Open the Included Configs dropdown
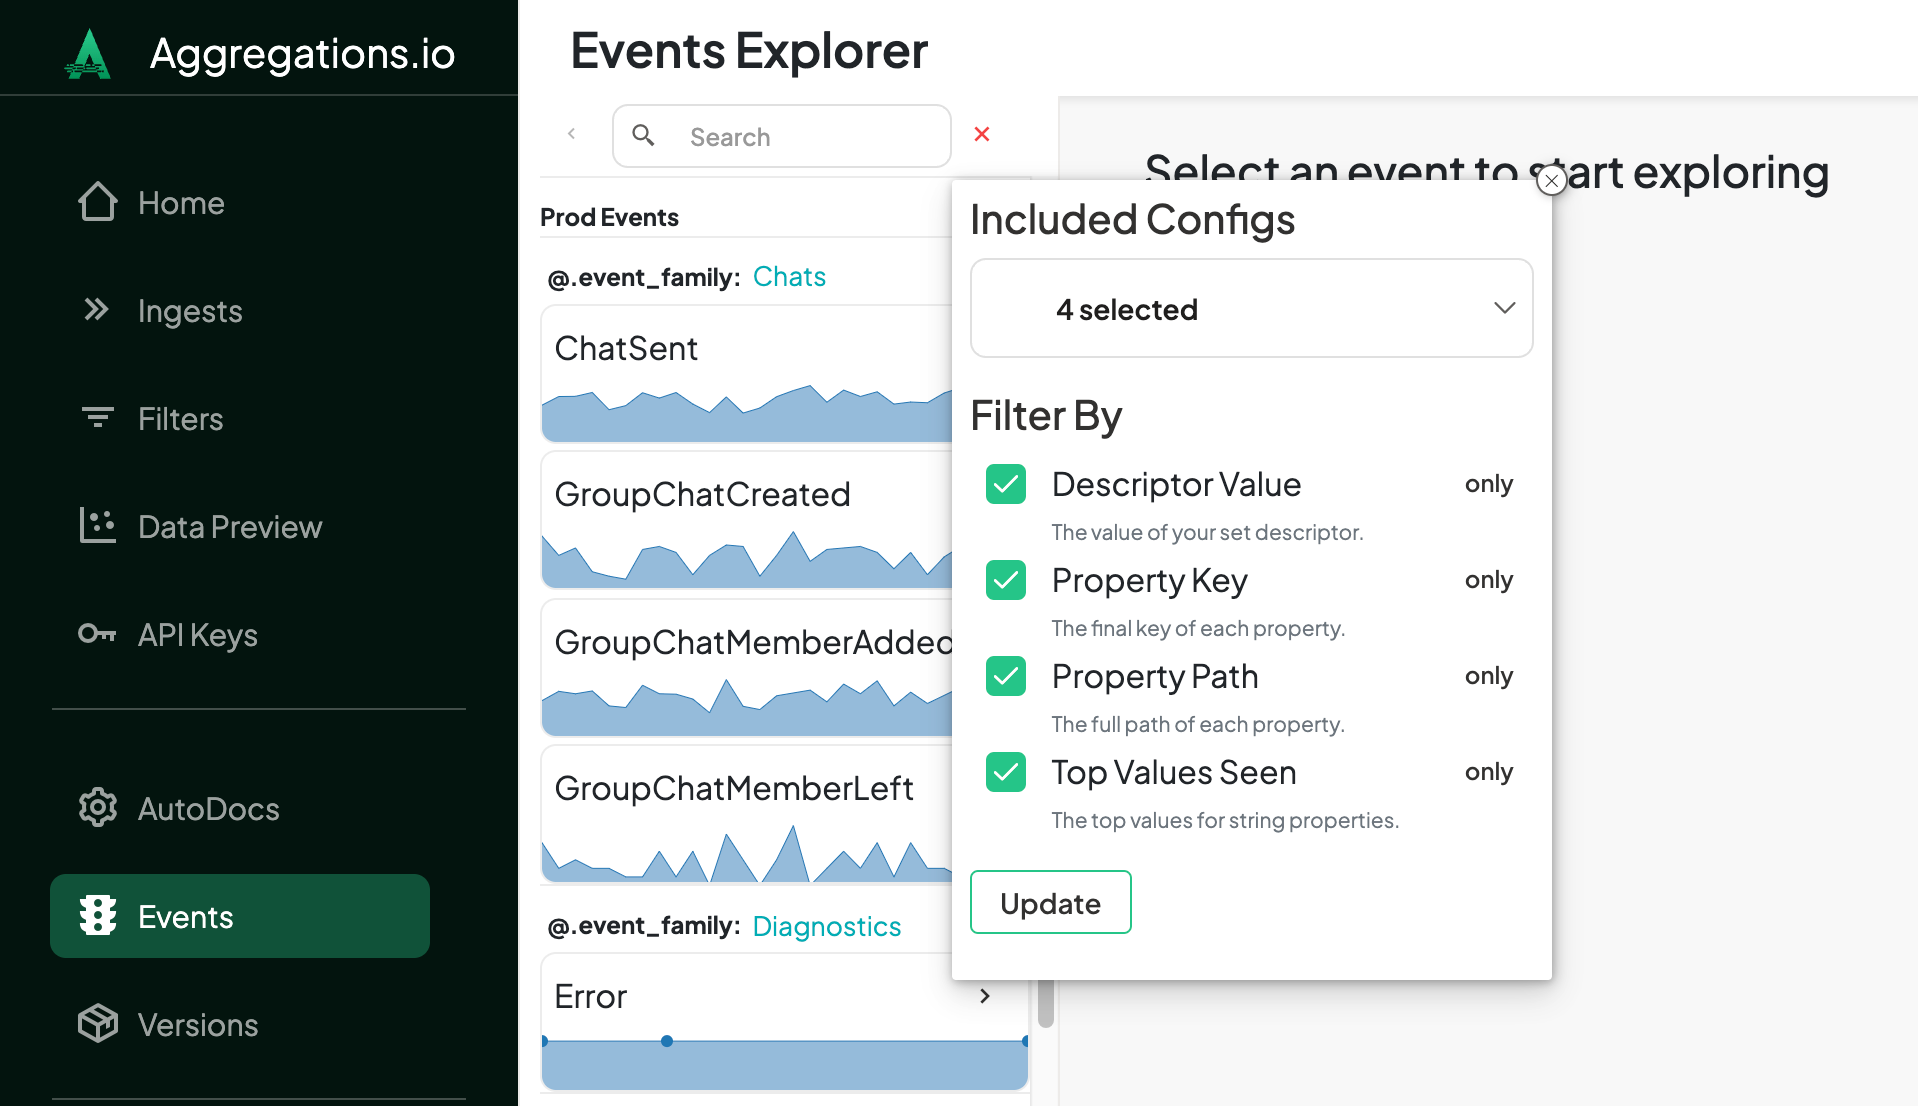 pos(1251,309)
